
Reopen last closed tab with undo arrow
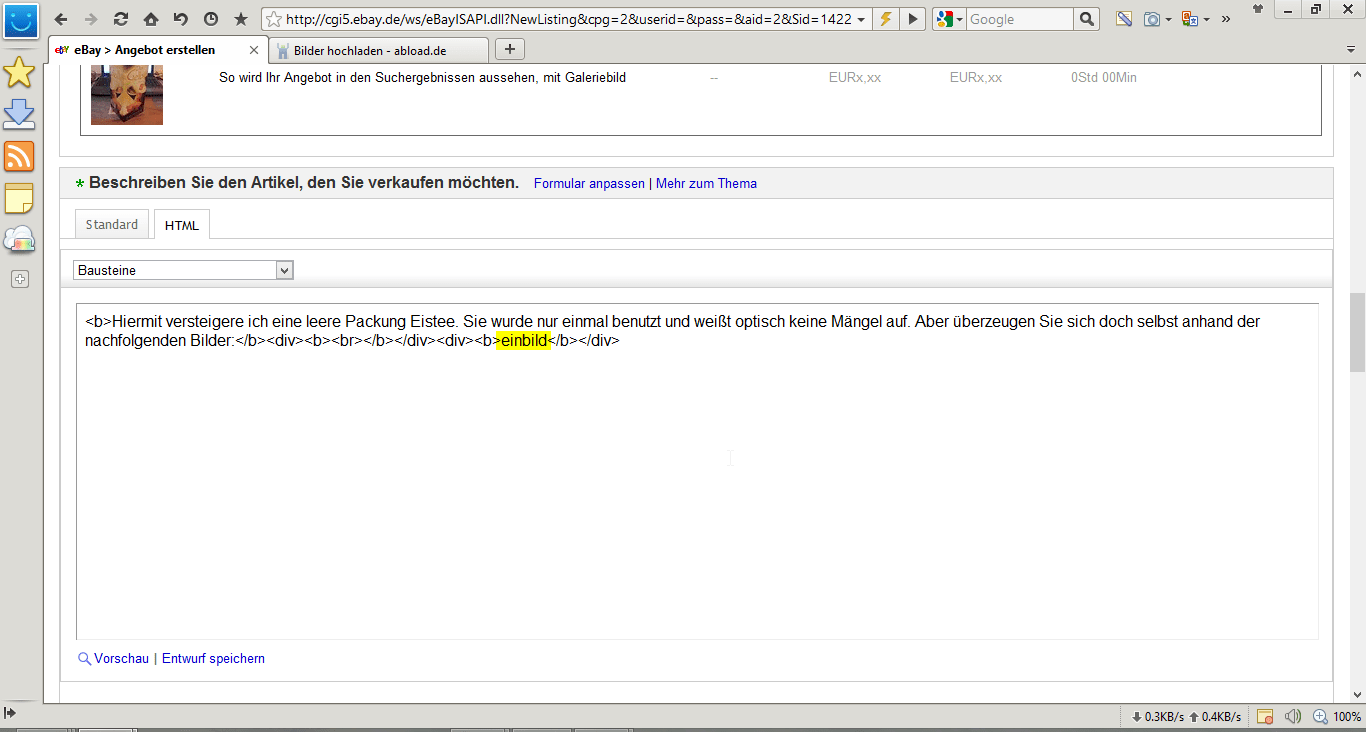coord(181,19)
